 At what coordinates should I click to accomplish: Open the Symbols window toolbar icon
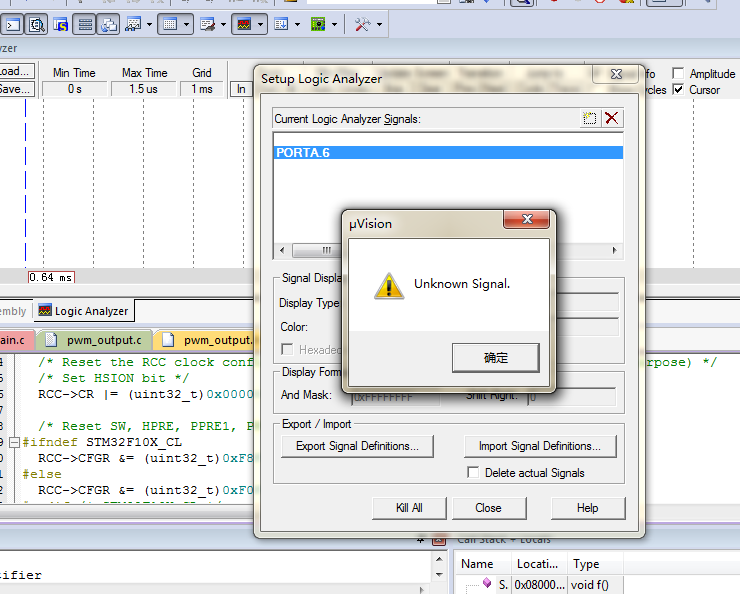coord(58,24)
